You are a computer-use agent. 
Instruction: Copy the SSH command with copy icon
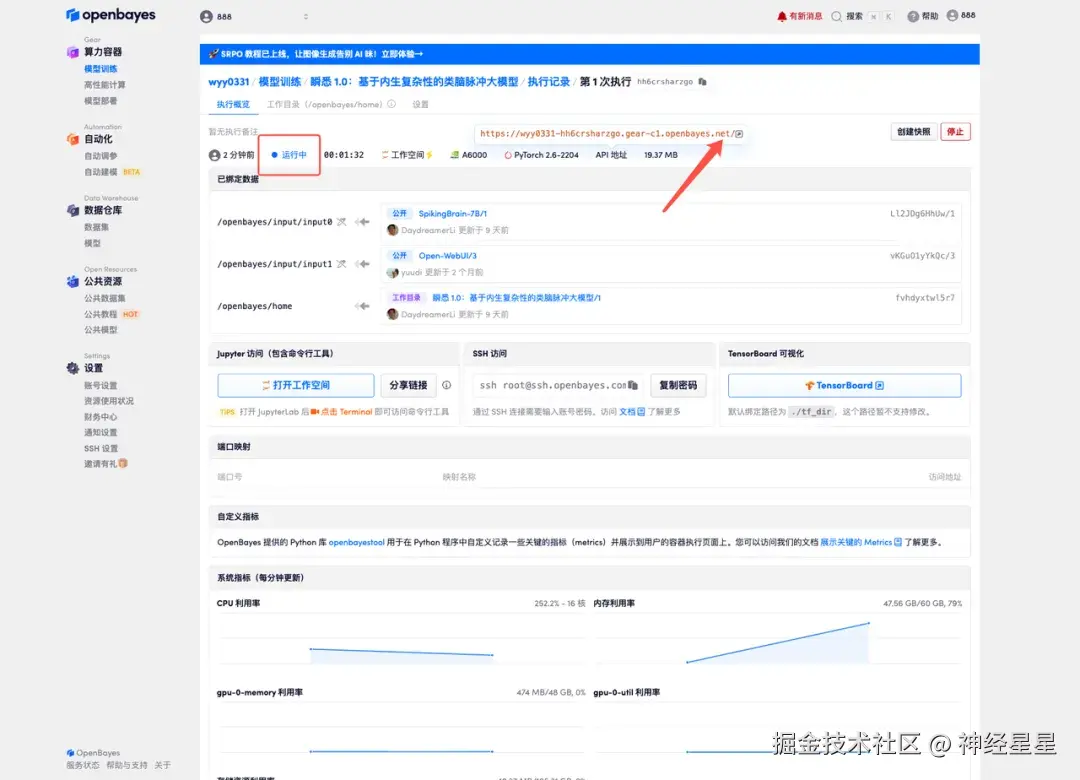(x=633, y=385)
